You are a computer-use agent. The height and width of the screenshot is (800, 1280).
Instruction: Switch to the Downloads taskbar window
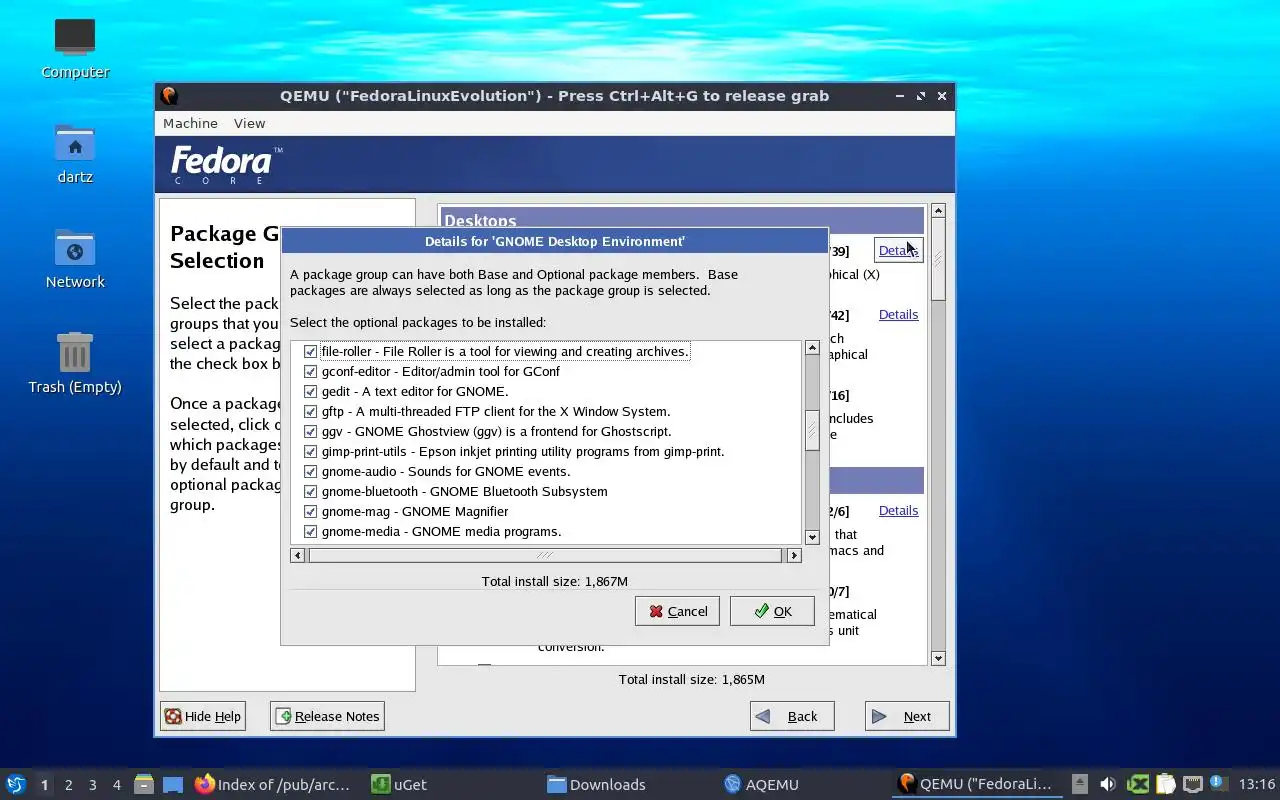pyautogui.click(x=596, y=784)
